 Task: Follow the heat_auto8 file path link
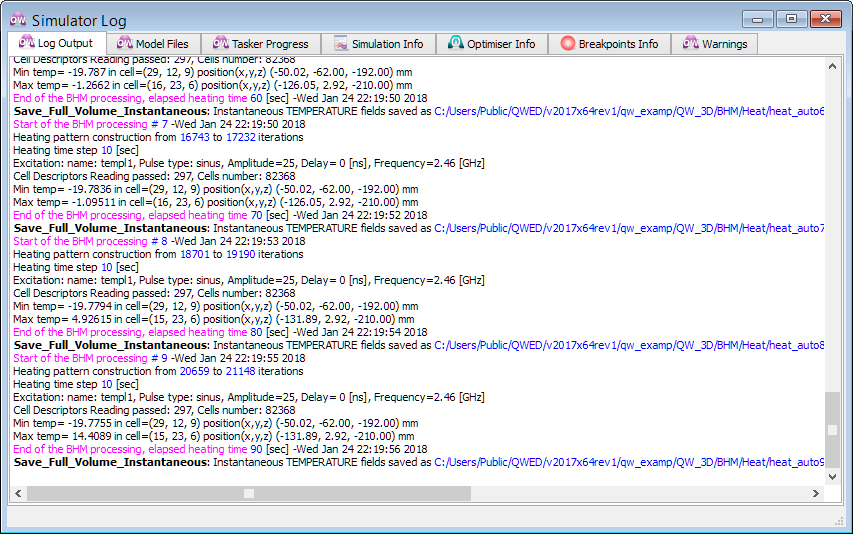pos(630,345)
